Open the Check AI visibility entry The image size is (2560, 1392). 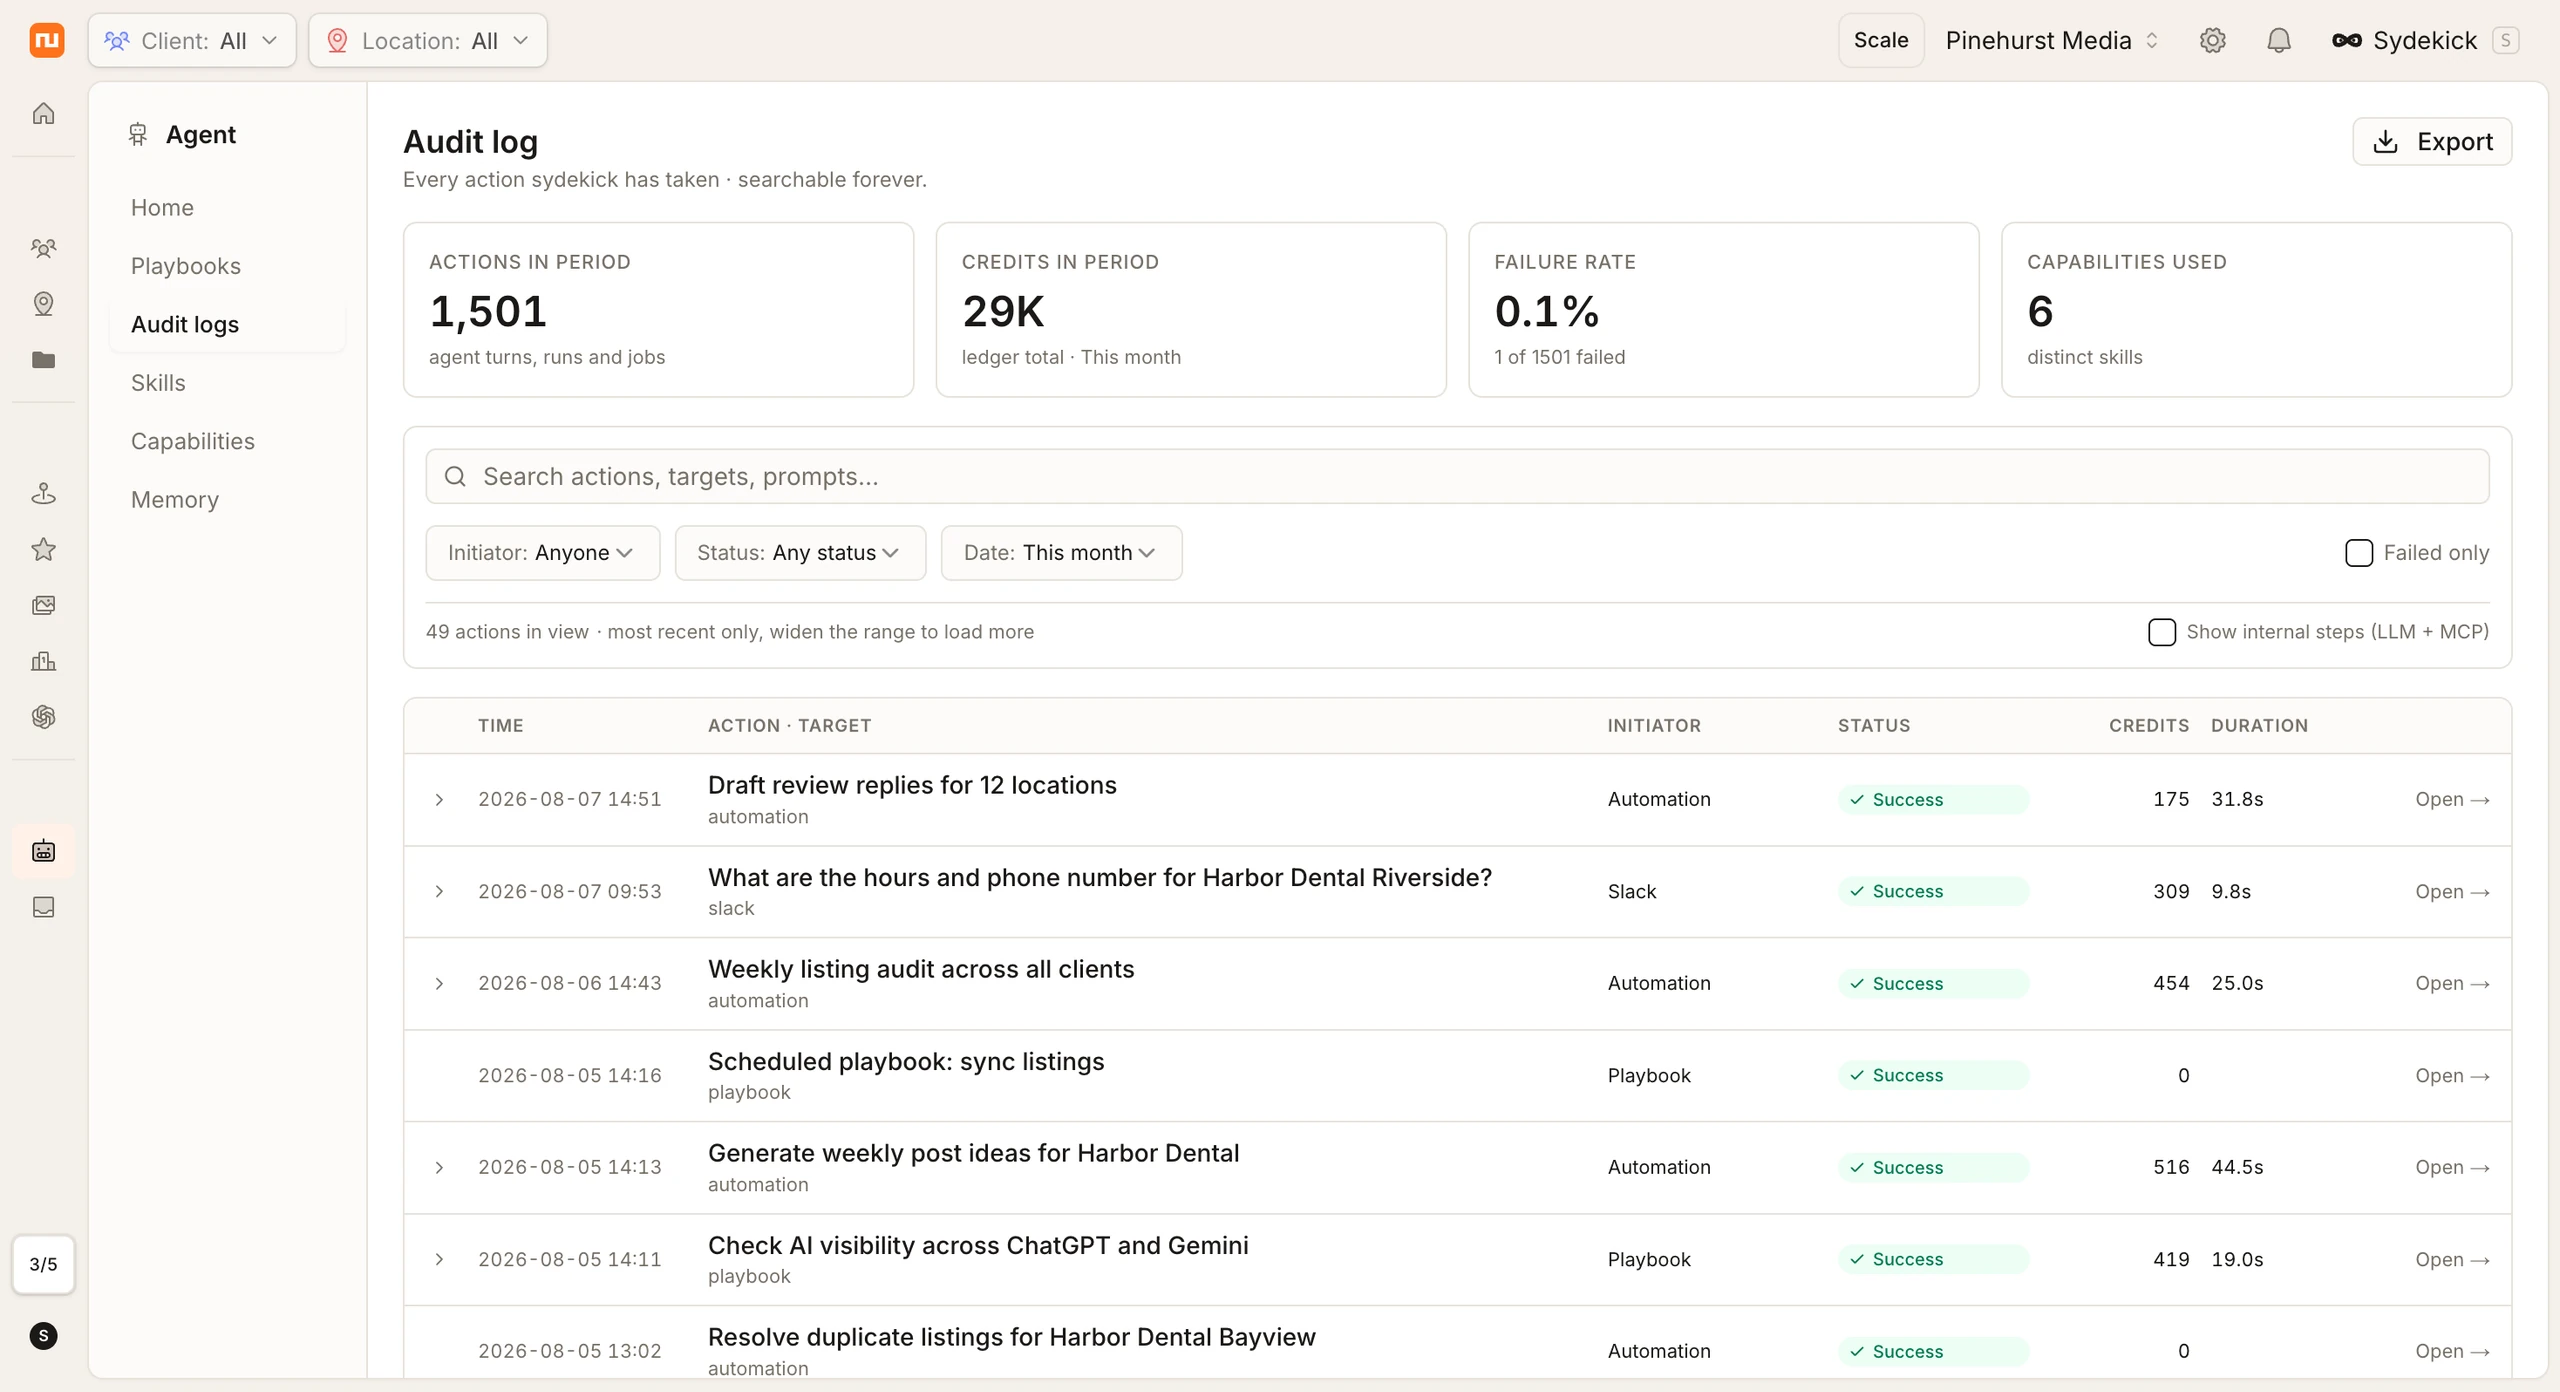[2451, 1259]
